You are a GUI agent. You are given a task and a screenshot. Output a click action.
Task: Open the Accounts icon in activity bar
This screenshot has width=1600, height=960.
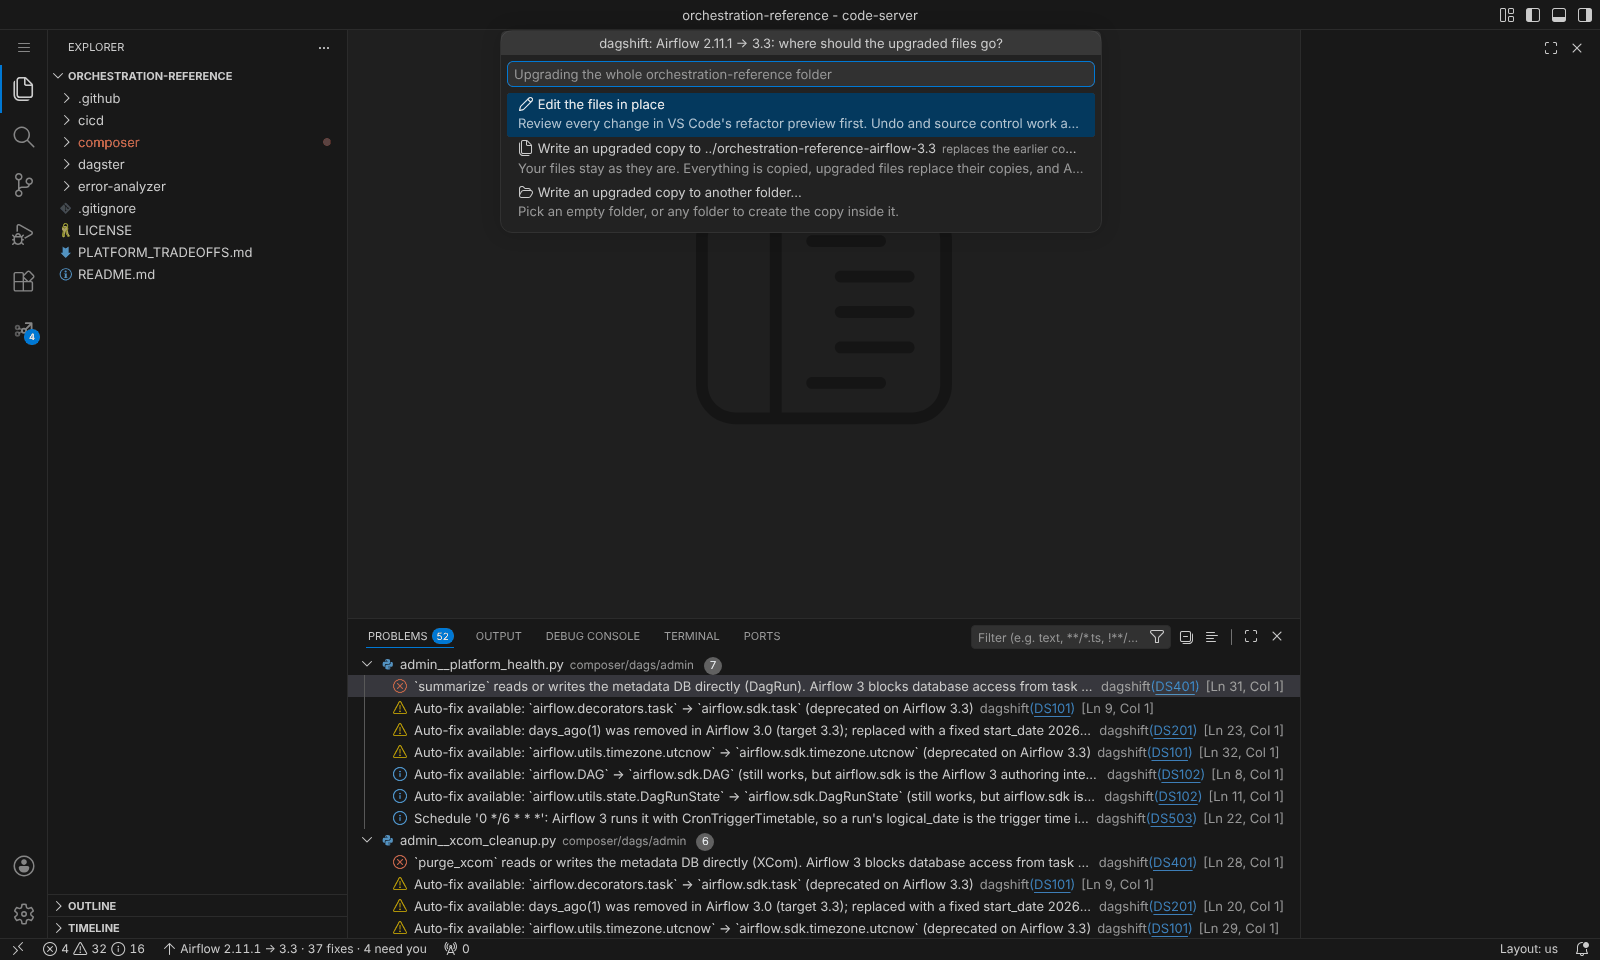pos(24,866)
